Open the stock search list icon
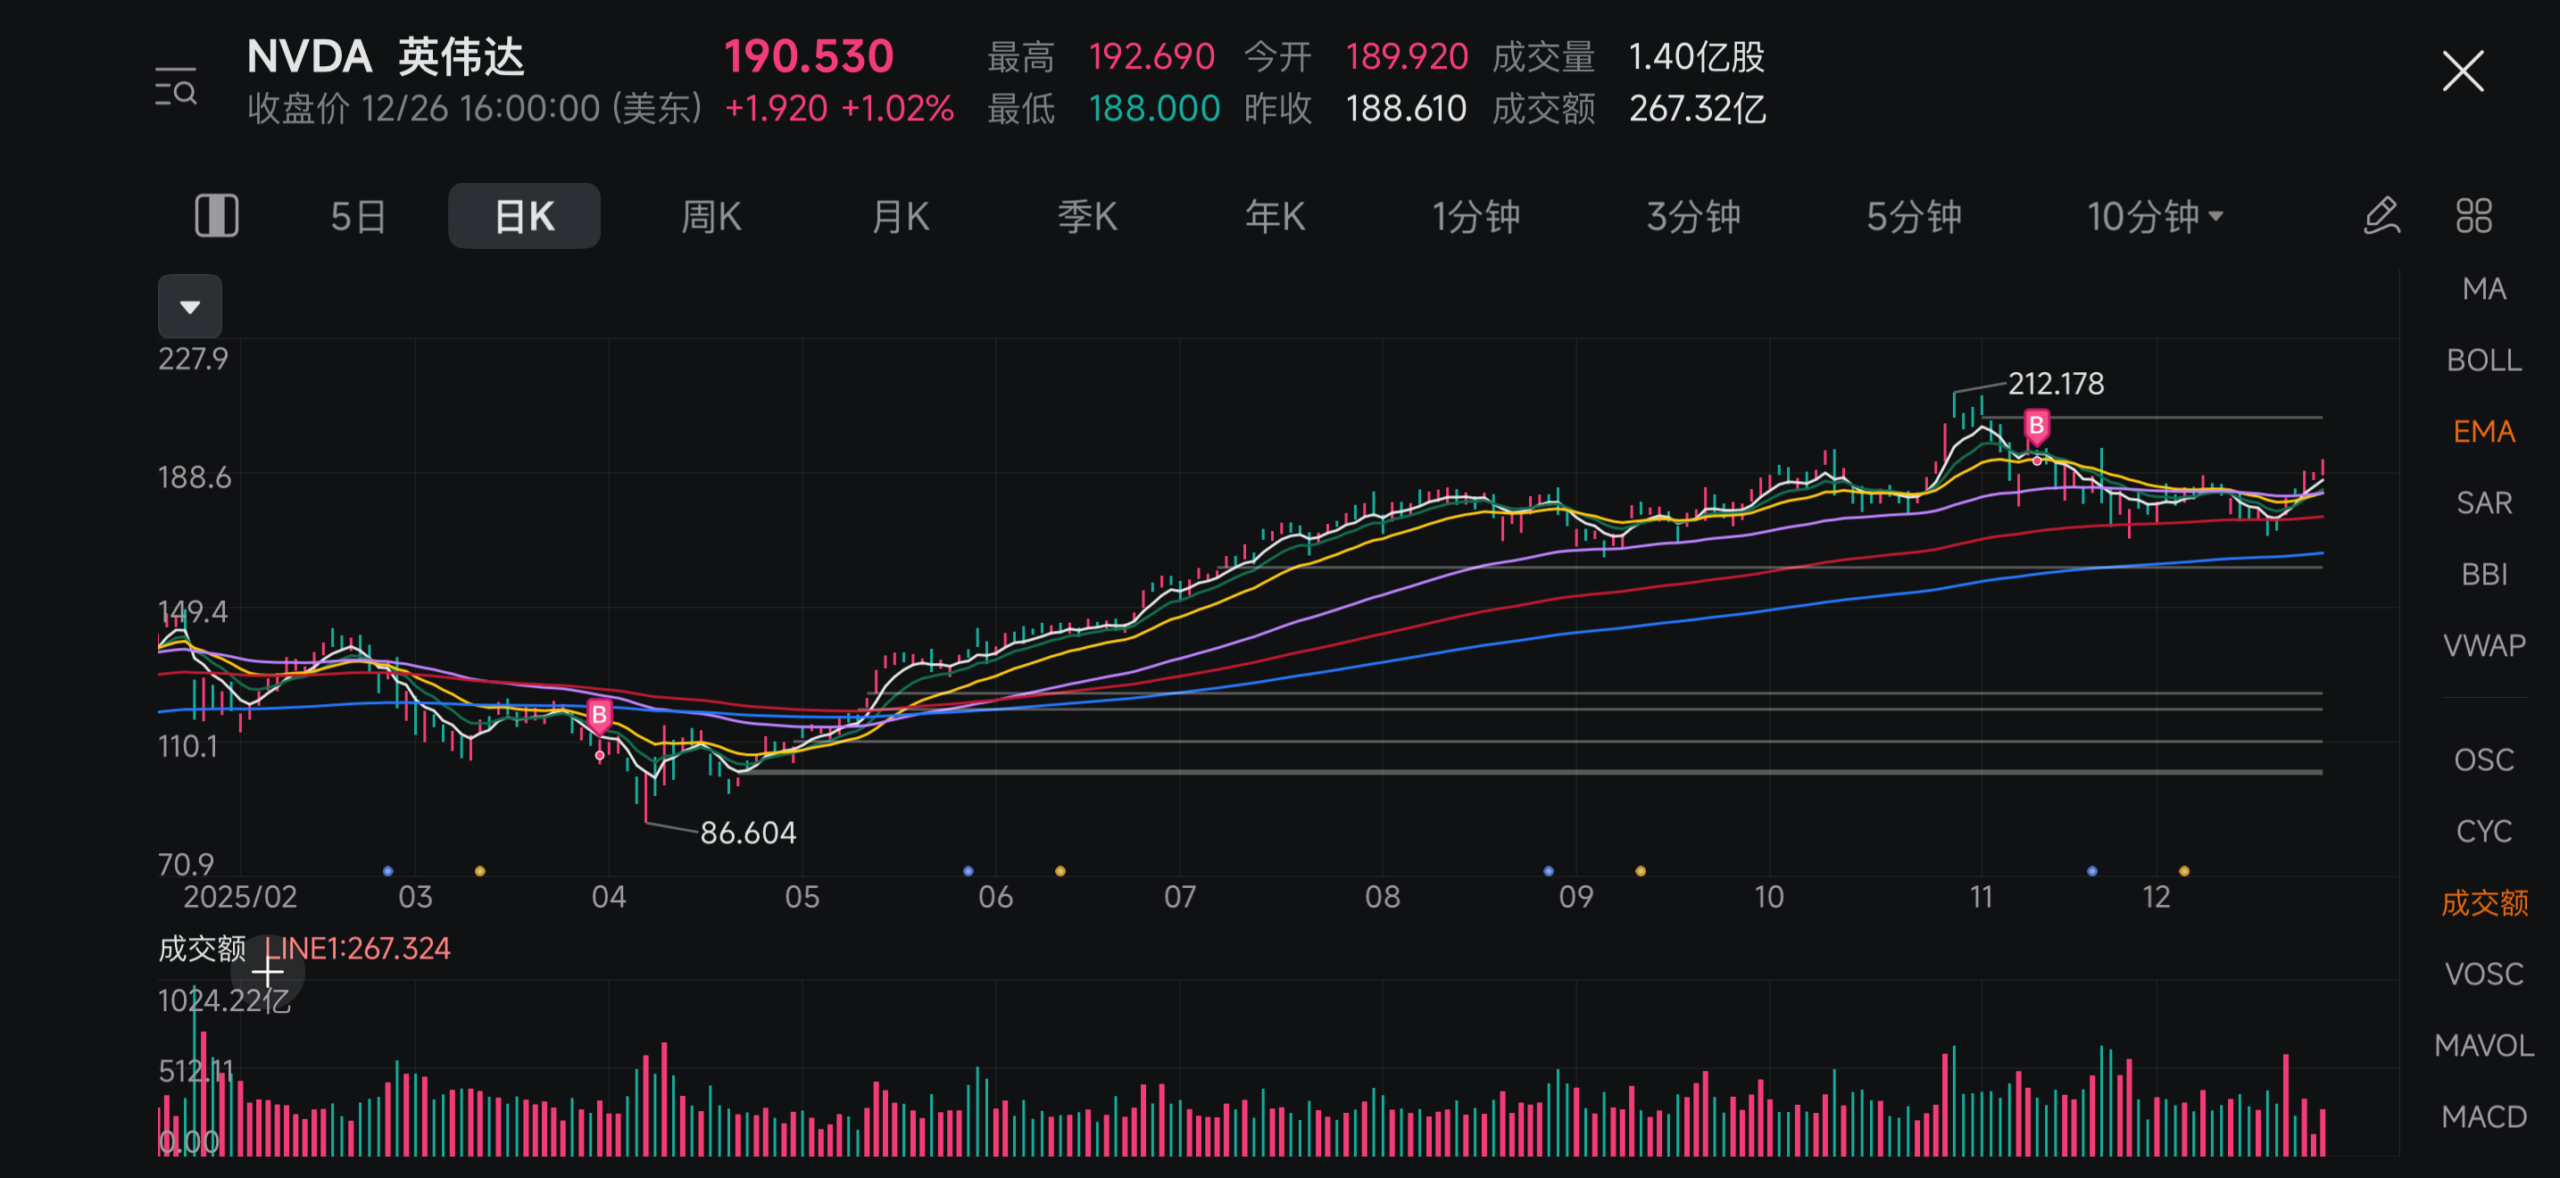Image resolution: width=2560 pixels, height=1178 pixels. click(x=176, y=88)
